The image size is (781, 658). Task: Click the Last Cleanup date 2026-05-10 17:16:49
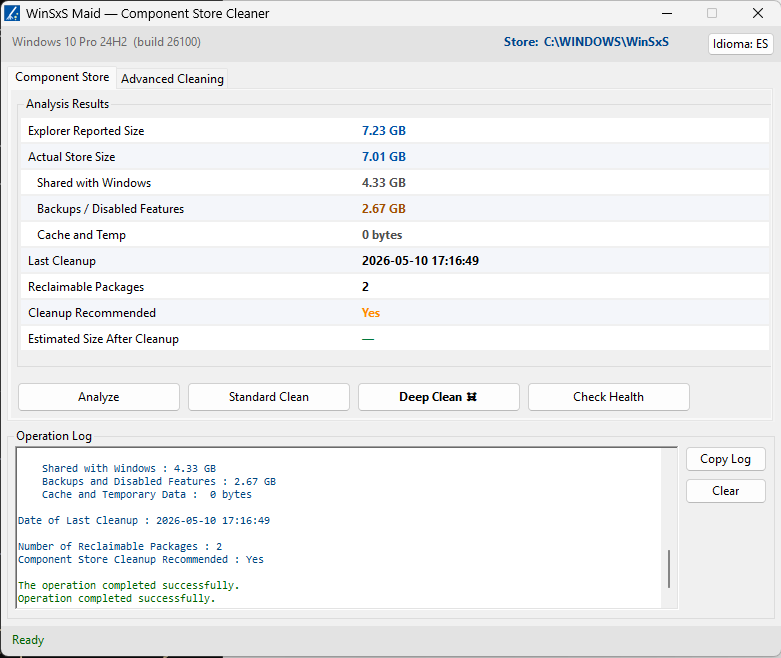click(420, 261)
